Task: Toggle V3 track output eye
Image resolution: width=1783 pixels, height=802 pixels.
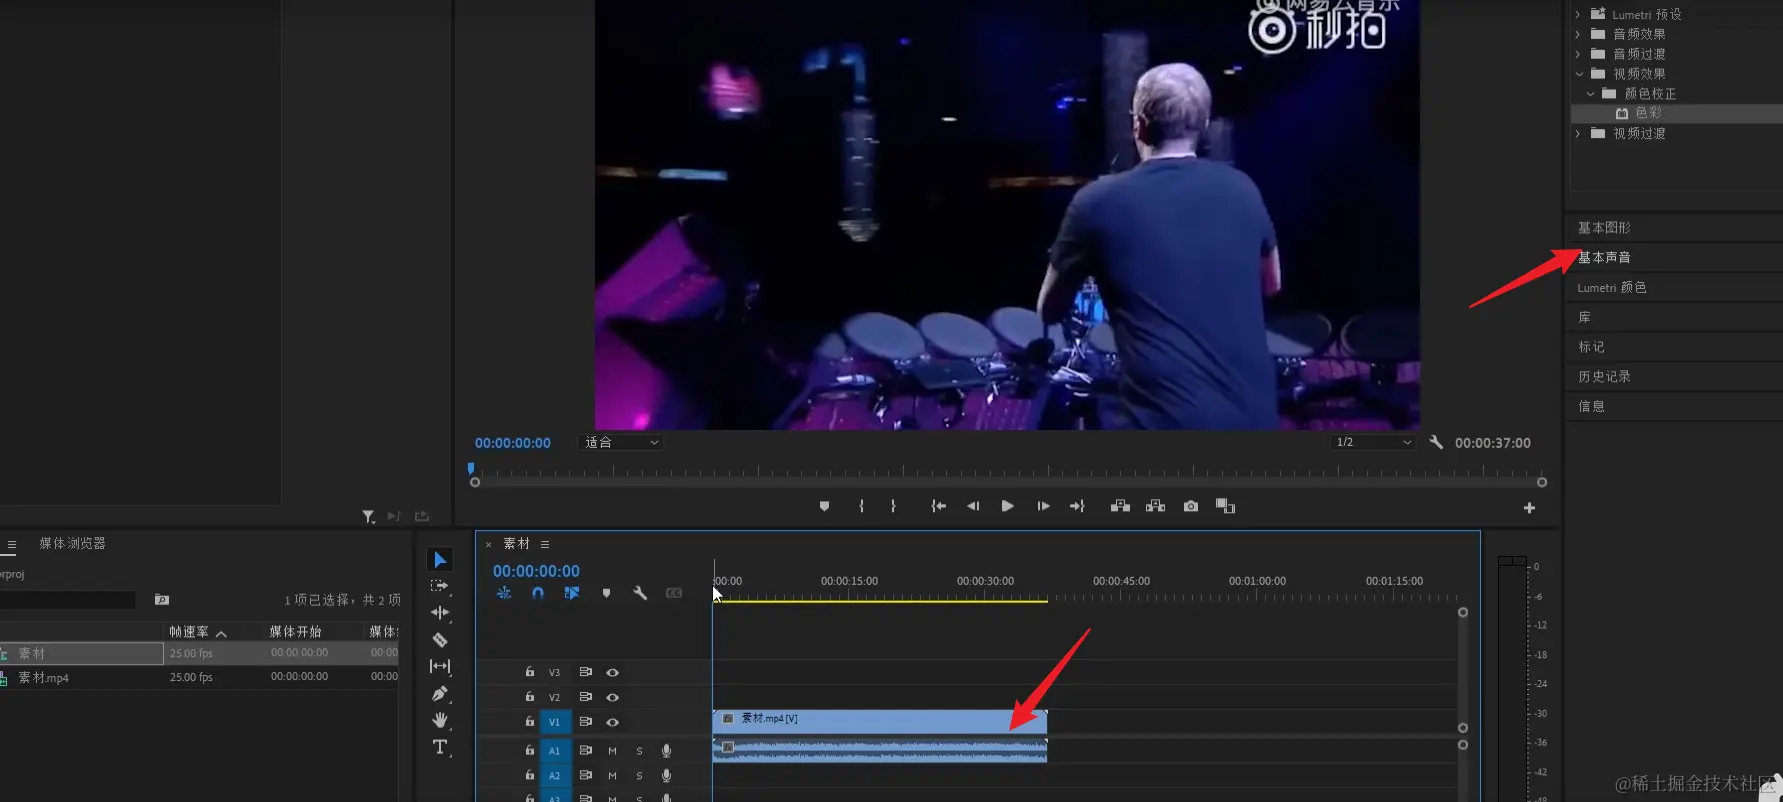Action: tap(612, 673)
